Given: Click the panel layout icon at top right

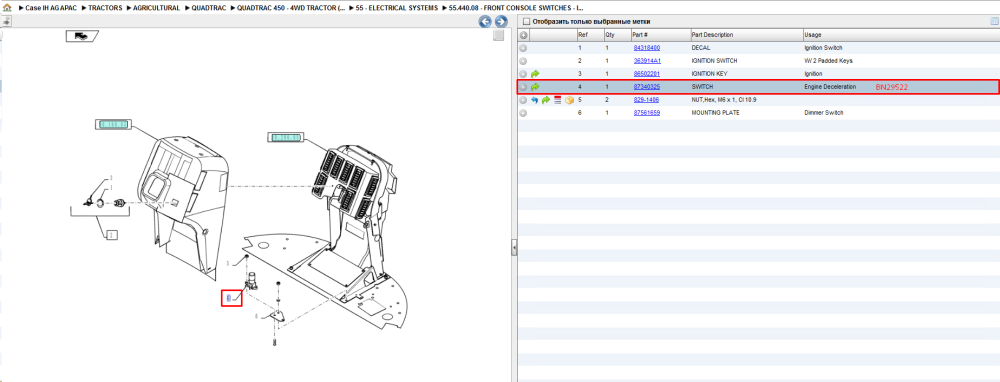Looking at the screenshot, I should (x=993, y=22).
